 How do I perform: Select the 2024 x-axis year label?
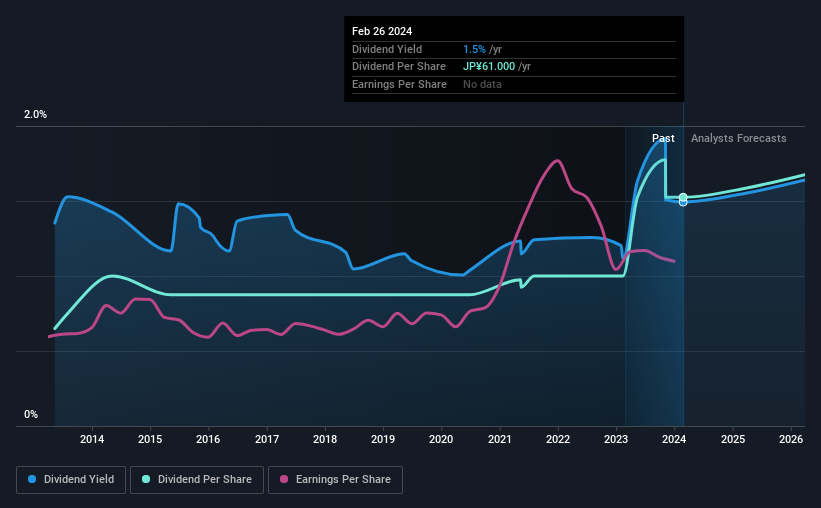[674, 439]
